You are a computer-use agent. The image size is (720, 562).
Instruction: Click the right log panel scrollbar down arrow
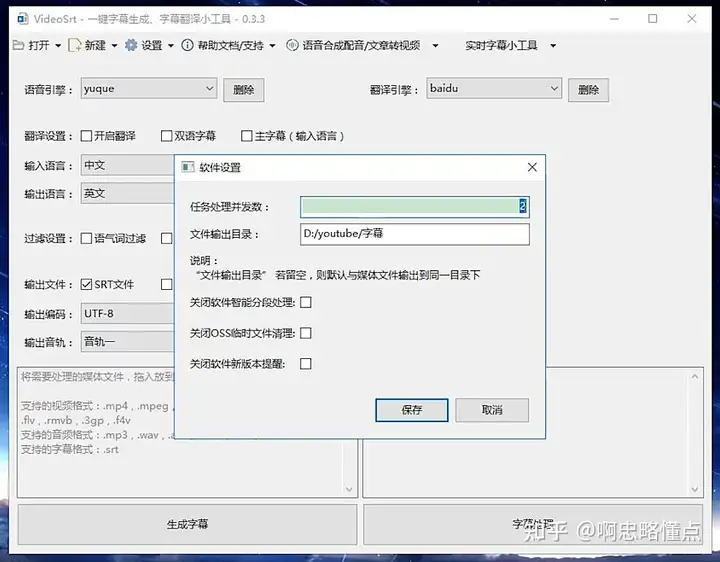[695, 489]
